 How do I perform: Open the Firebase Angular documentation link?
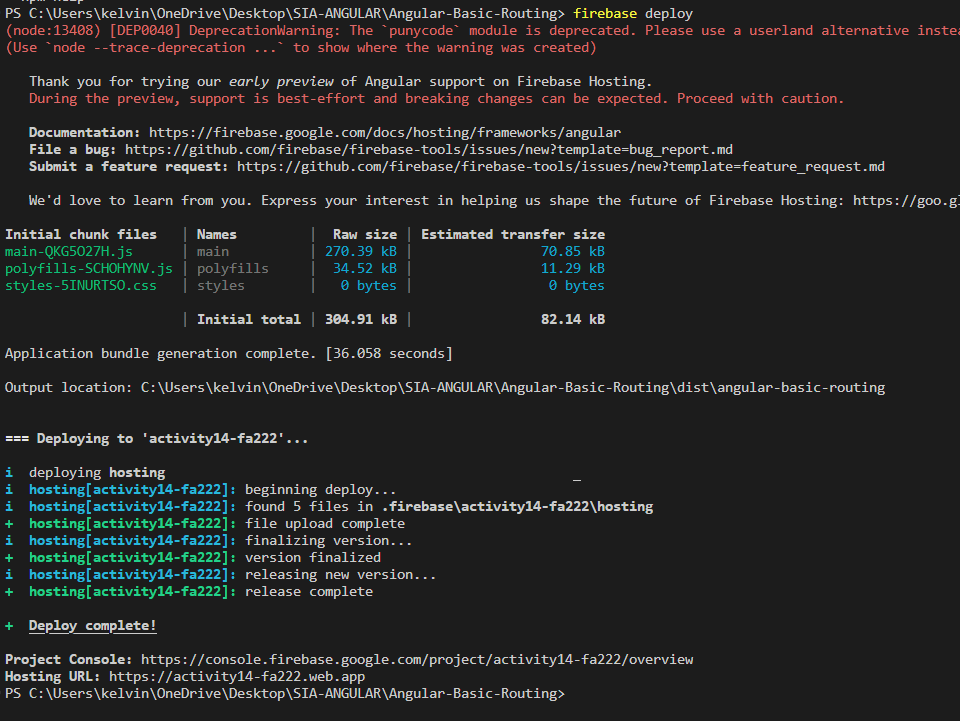[x=384, y=132]
